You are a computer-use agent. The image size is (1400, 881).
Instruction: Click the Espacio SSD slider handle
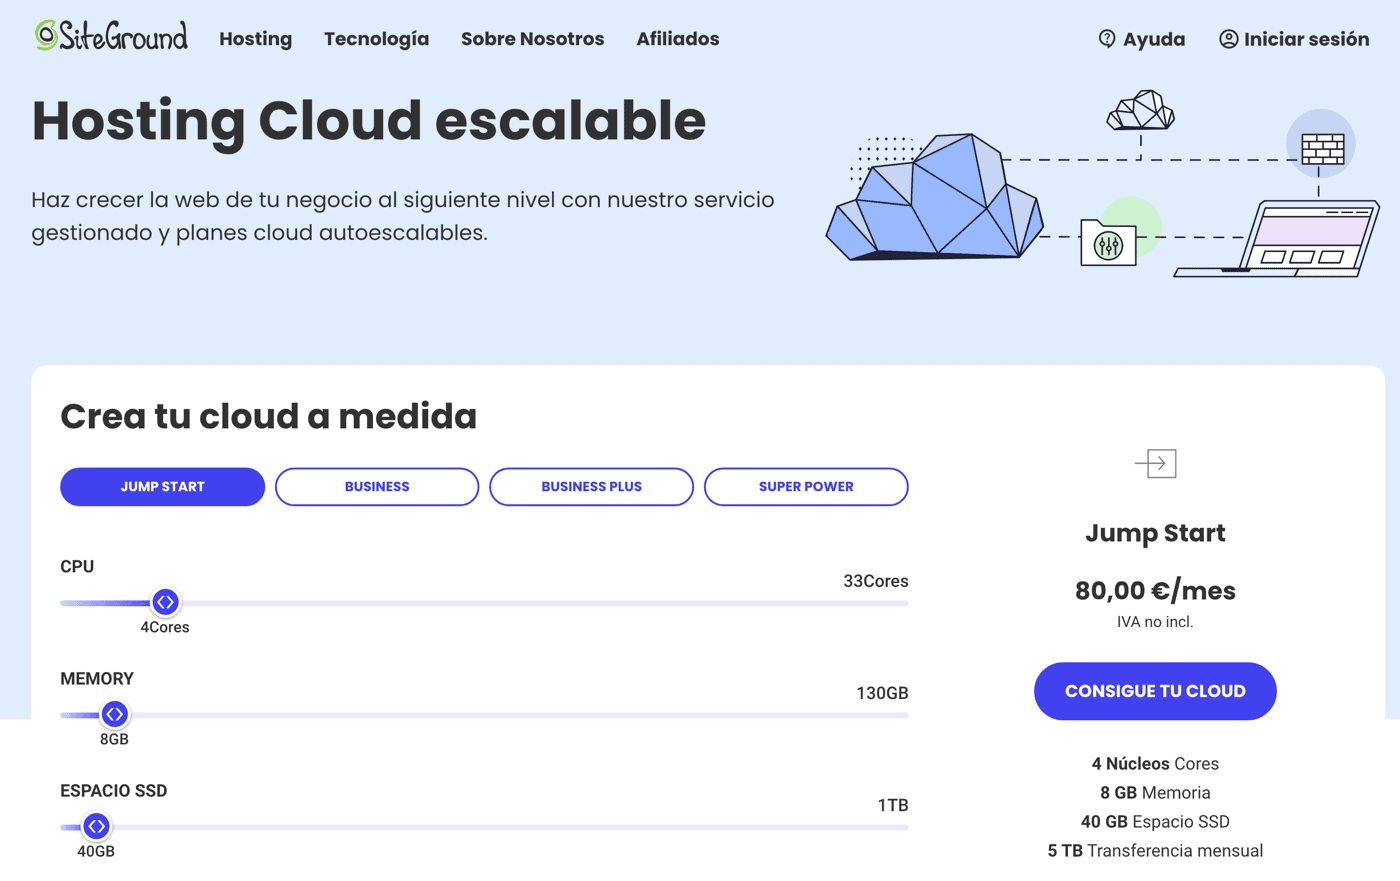tap(96, 826)
